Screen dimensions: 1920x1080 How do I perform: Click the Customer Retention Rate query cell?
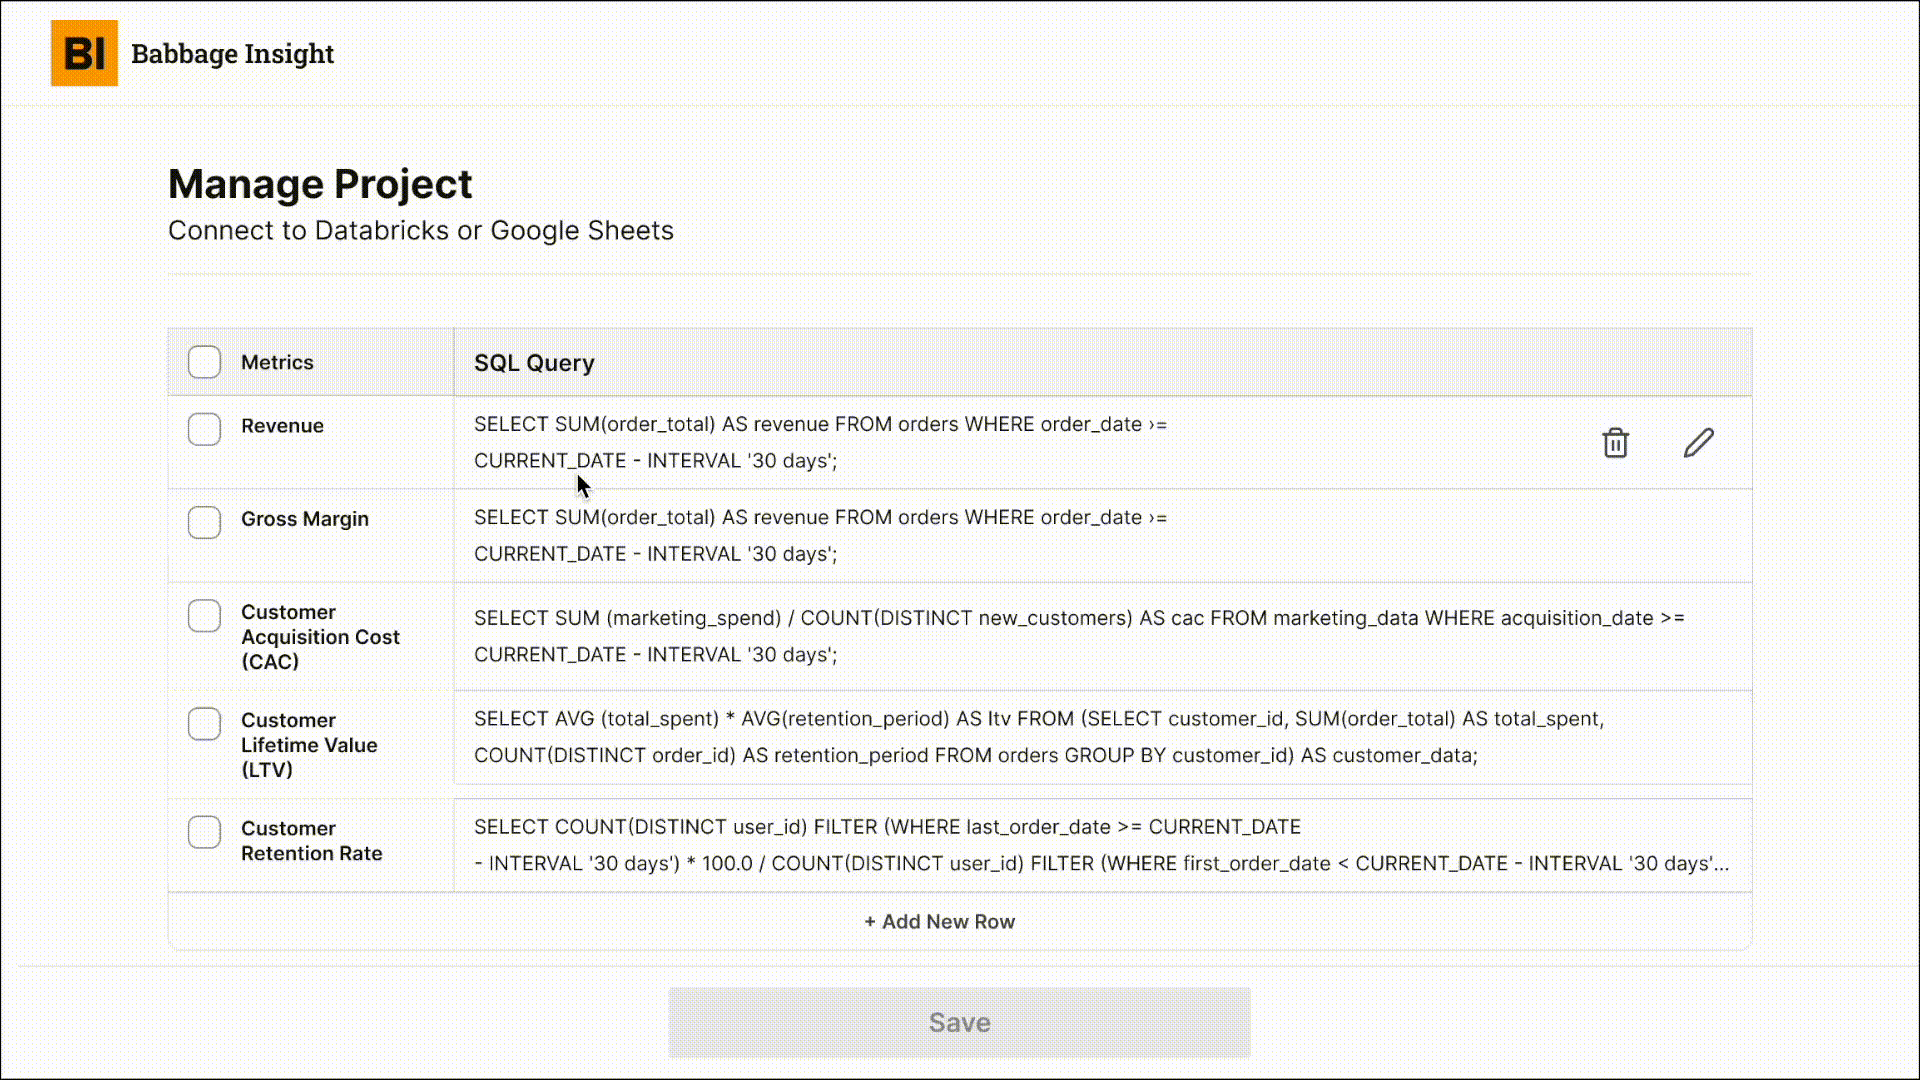tap(1000, 845)
